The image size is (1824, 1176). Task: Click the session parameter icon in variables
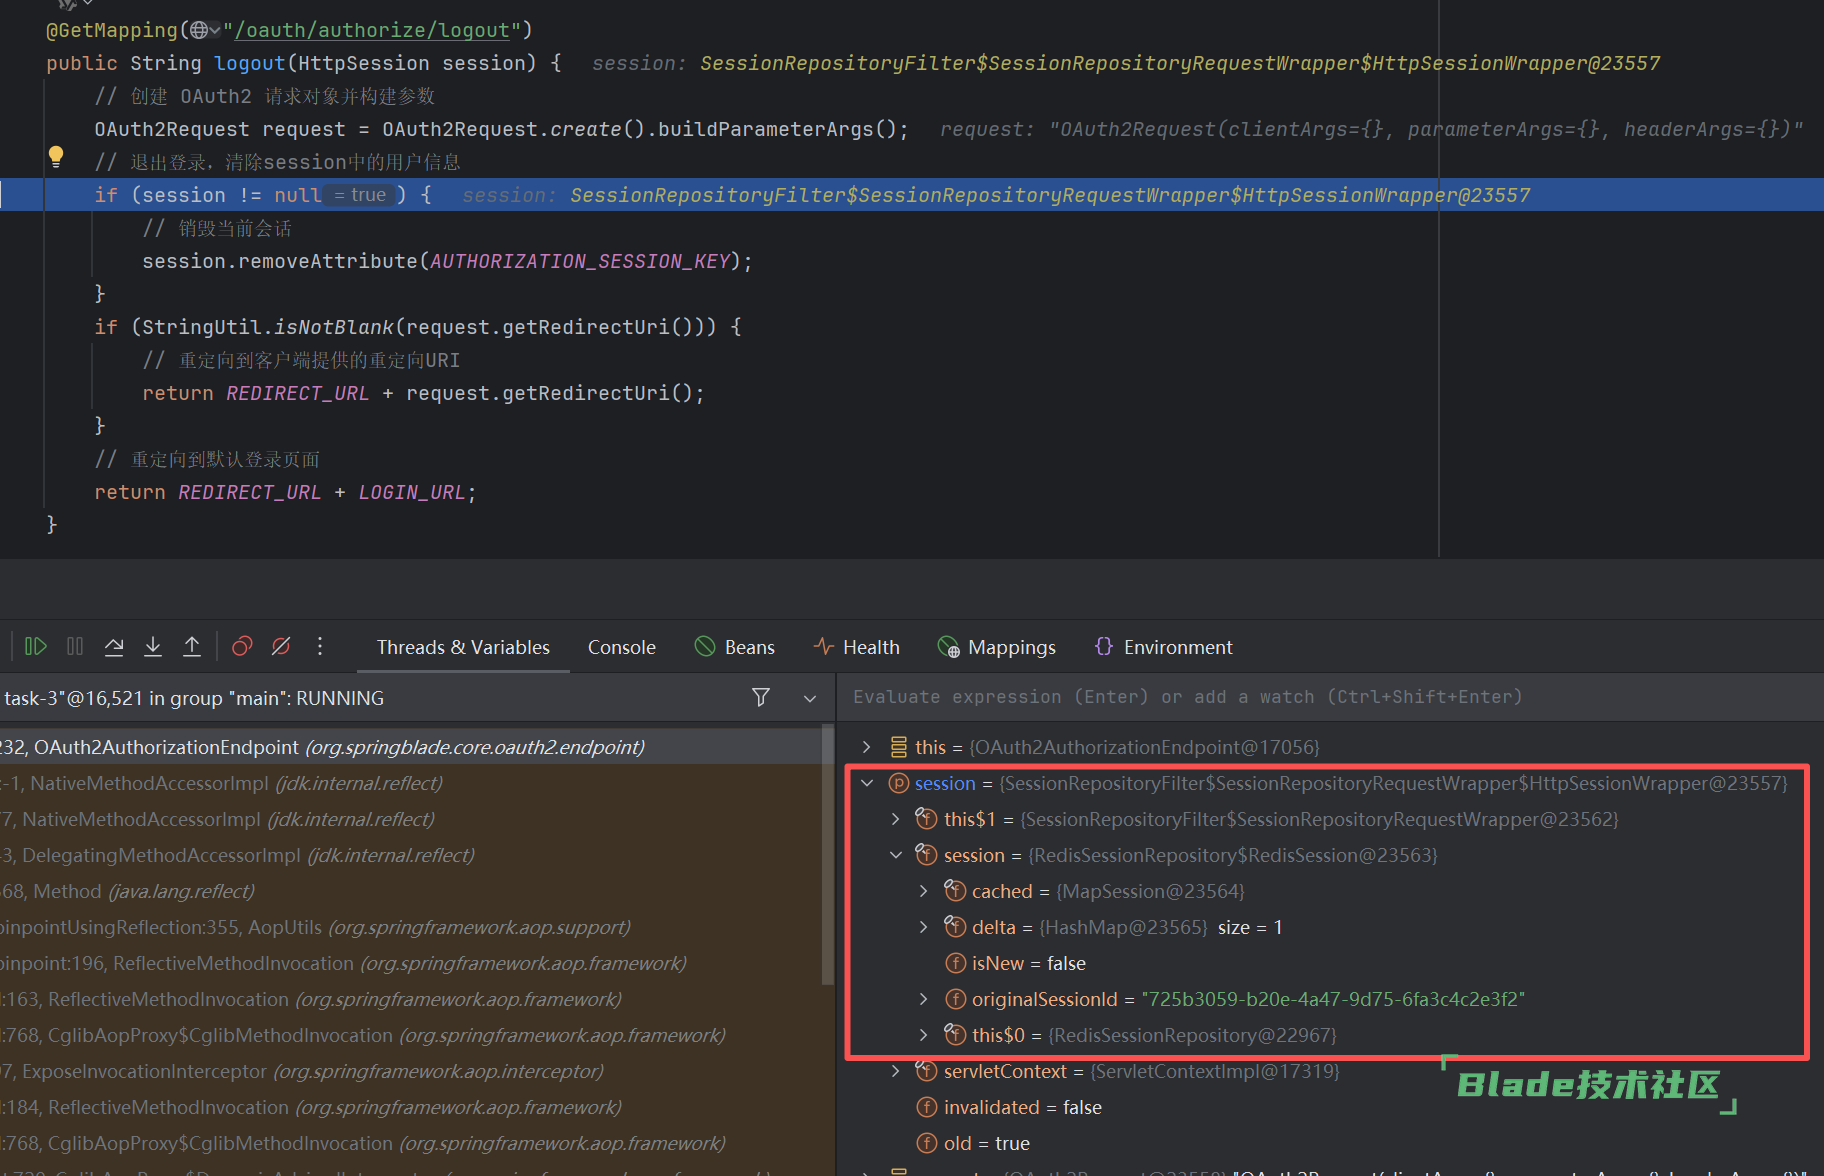click(899, 783)
